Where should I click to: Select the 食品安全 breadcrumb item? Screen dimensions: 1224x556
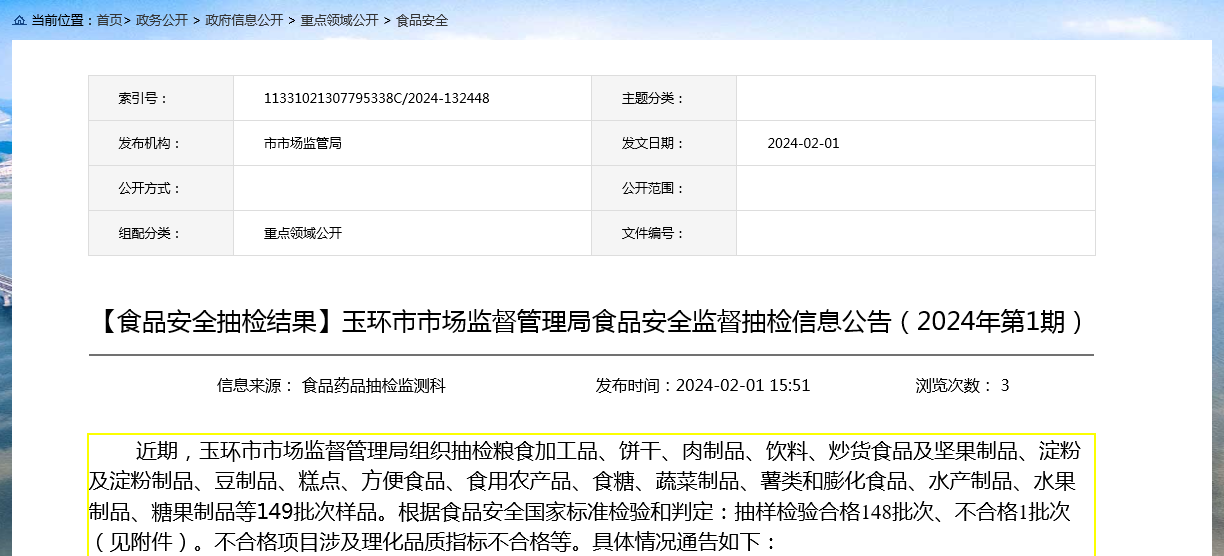[x=422, y=20]
